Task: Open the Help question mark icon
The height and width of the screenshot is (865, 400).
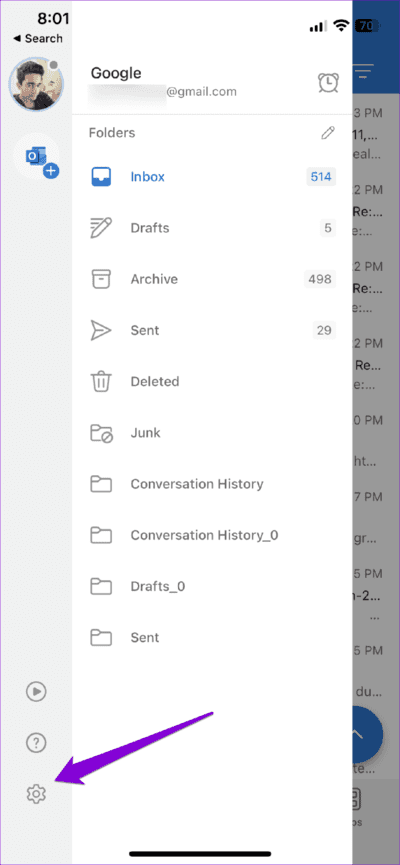Action: (x=36, y=743)
